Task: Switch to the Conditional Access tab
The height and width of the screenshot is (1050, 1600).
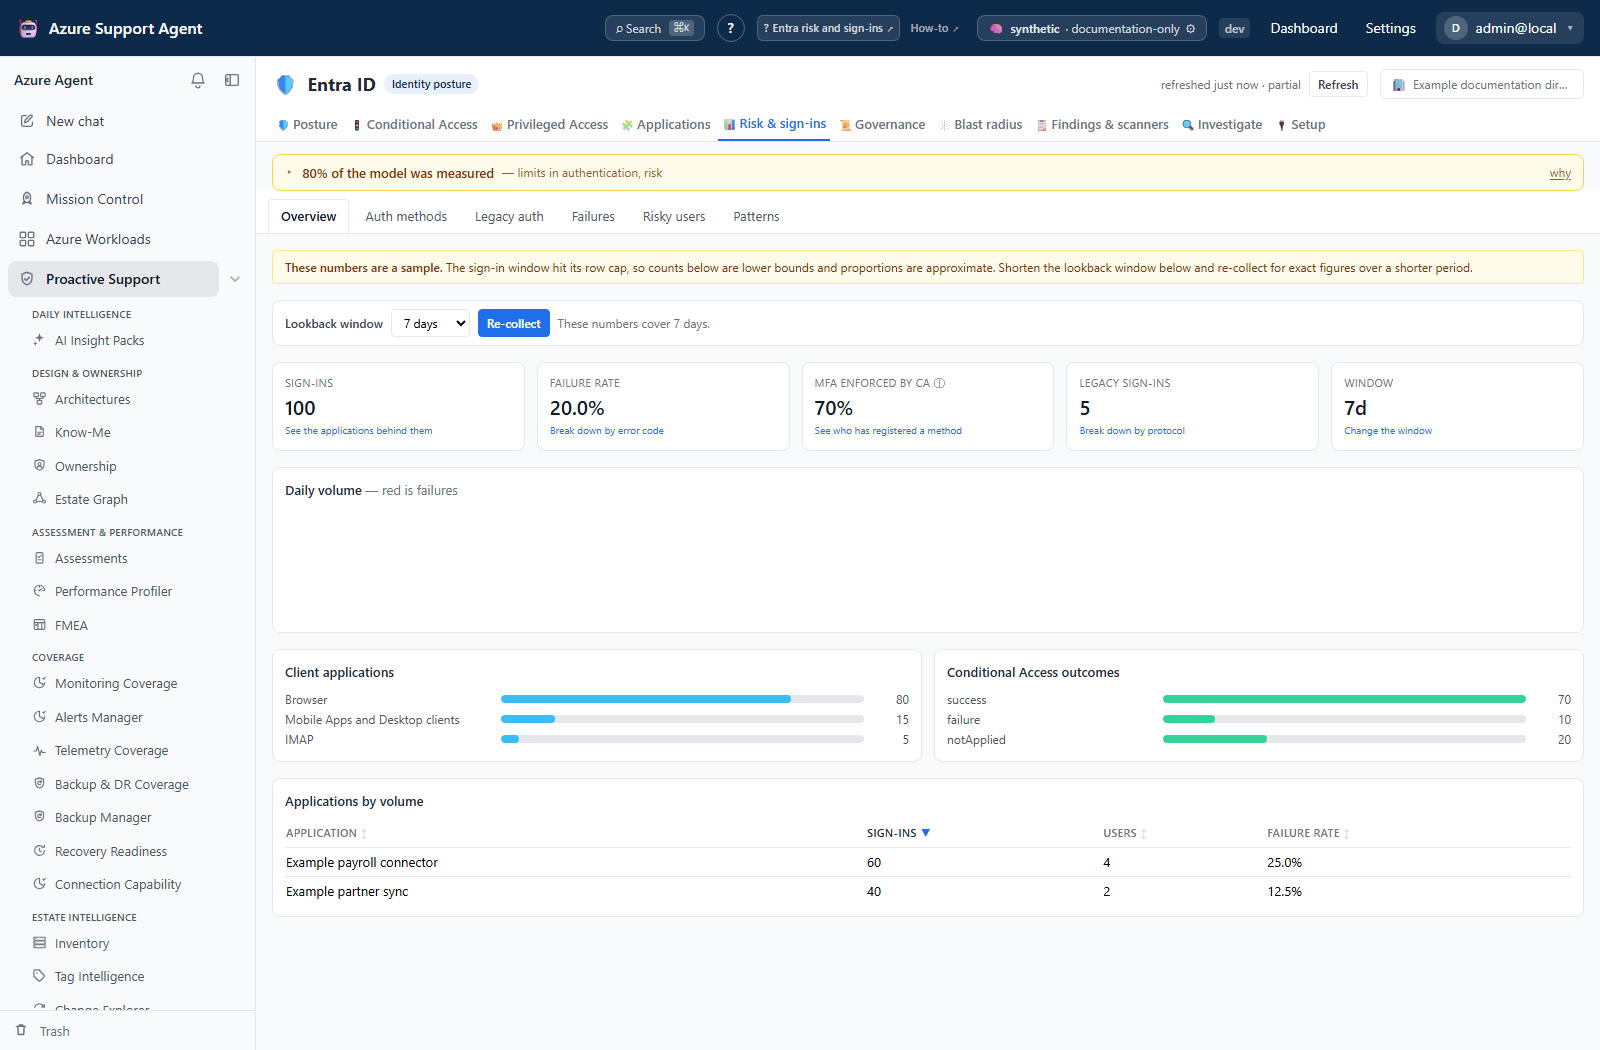Action: 414,125
